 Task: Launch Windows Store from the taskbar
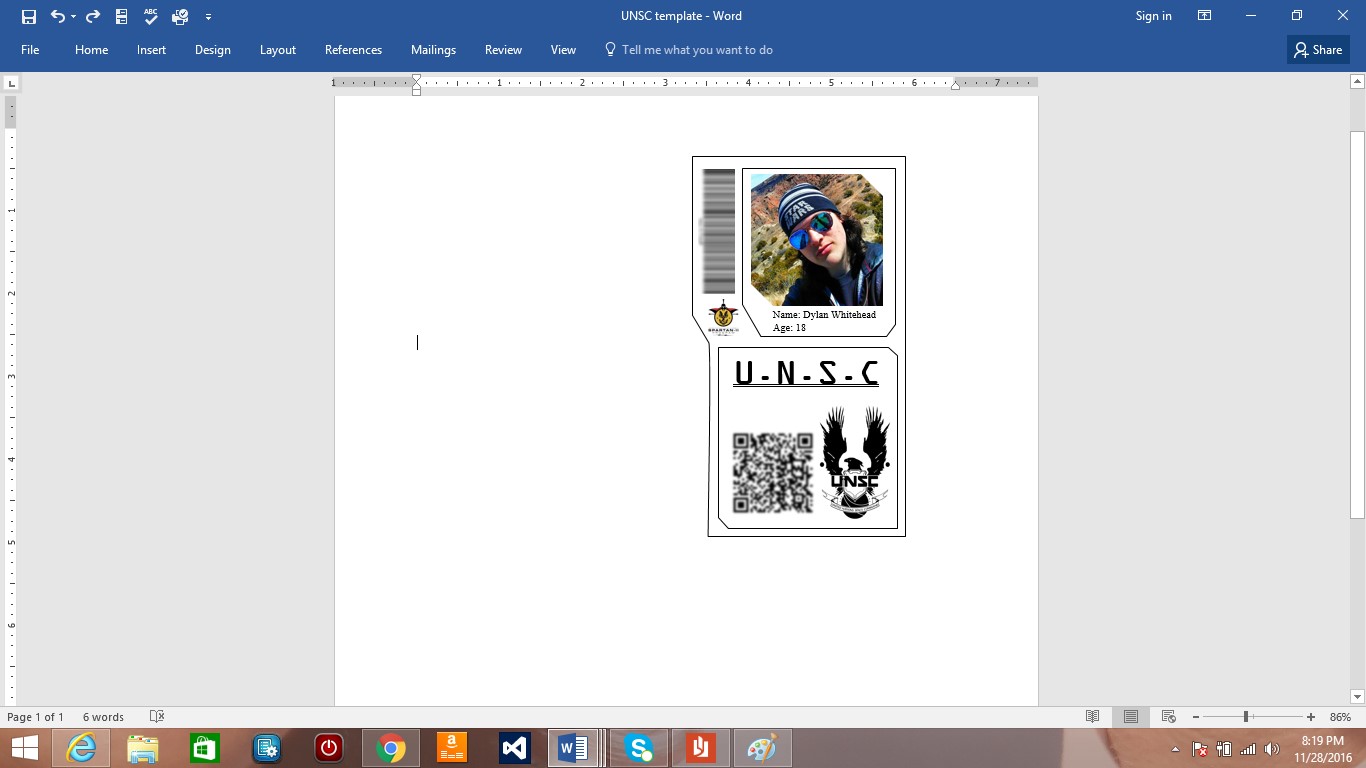(x=205, y=748)
